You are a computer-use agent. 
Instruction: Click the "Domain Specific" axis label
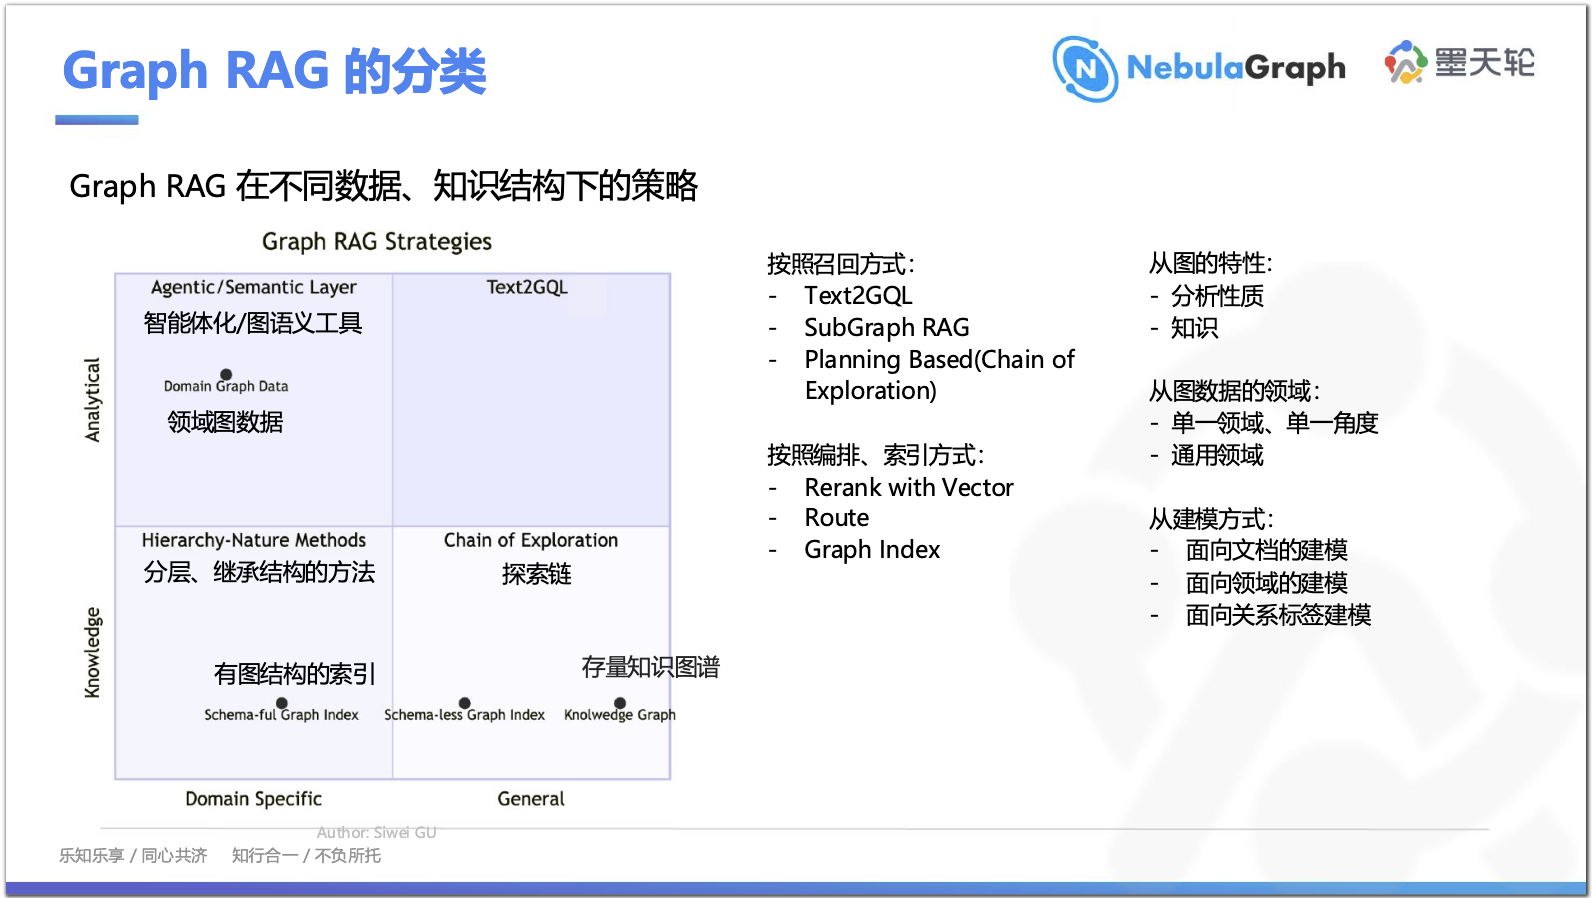[254, 799]
